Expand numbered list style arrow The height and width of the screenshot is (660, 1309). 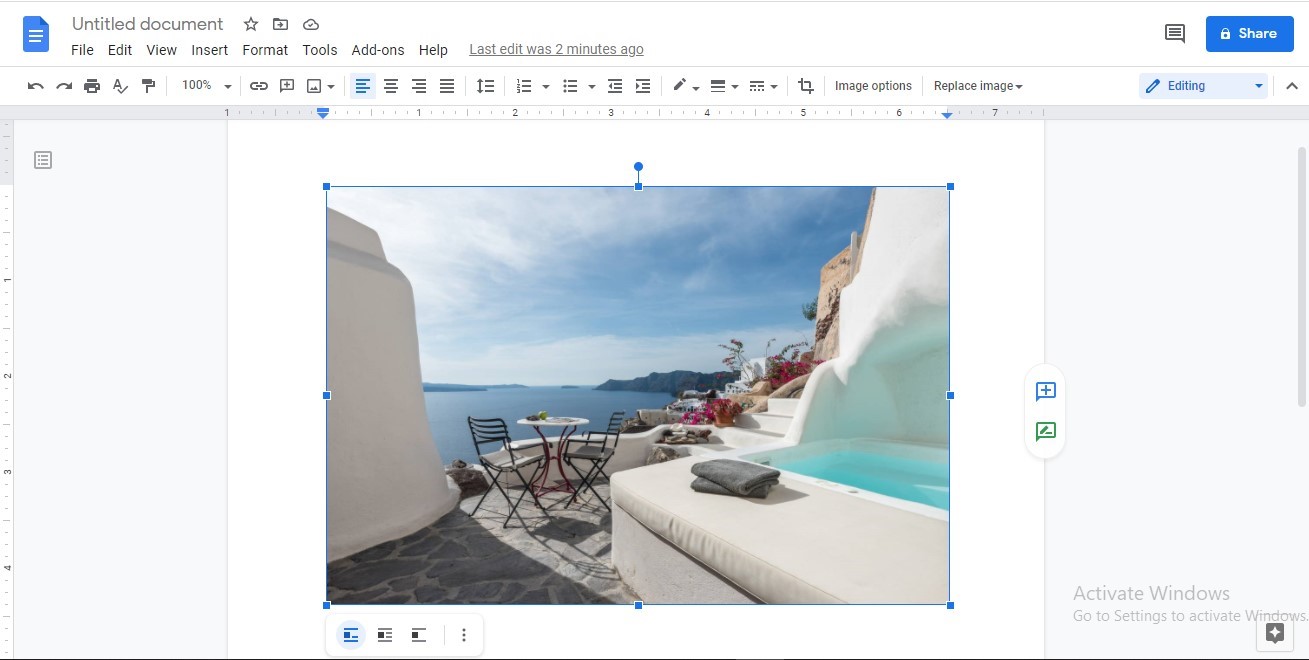tap(545, 87)
